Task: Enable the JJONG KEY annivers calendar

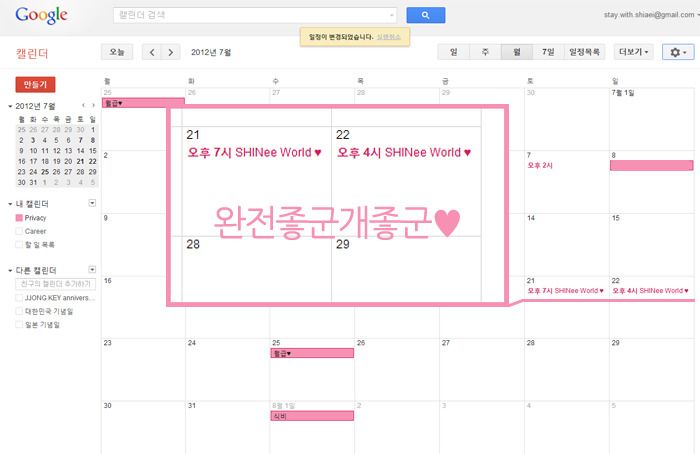Action: click(x=19, y=298)
